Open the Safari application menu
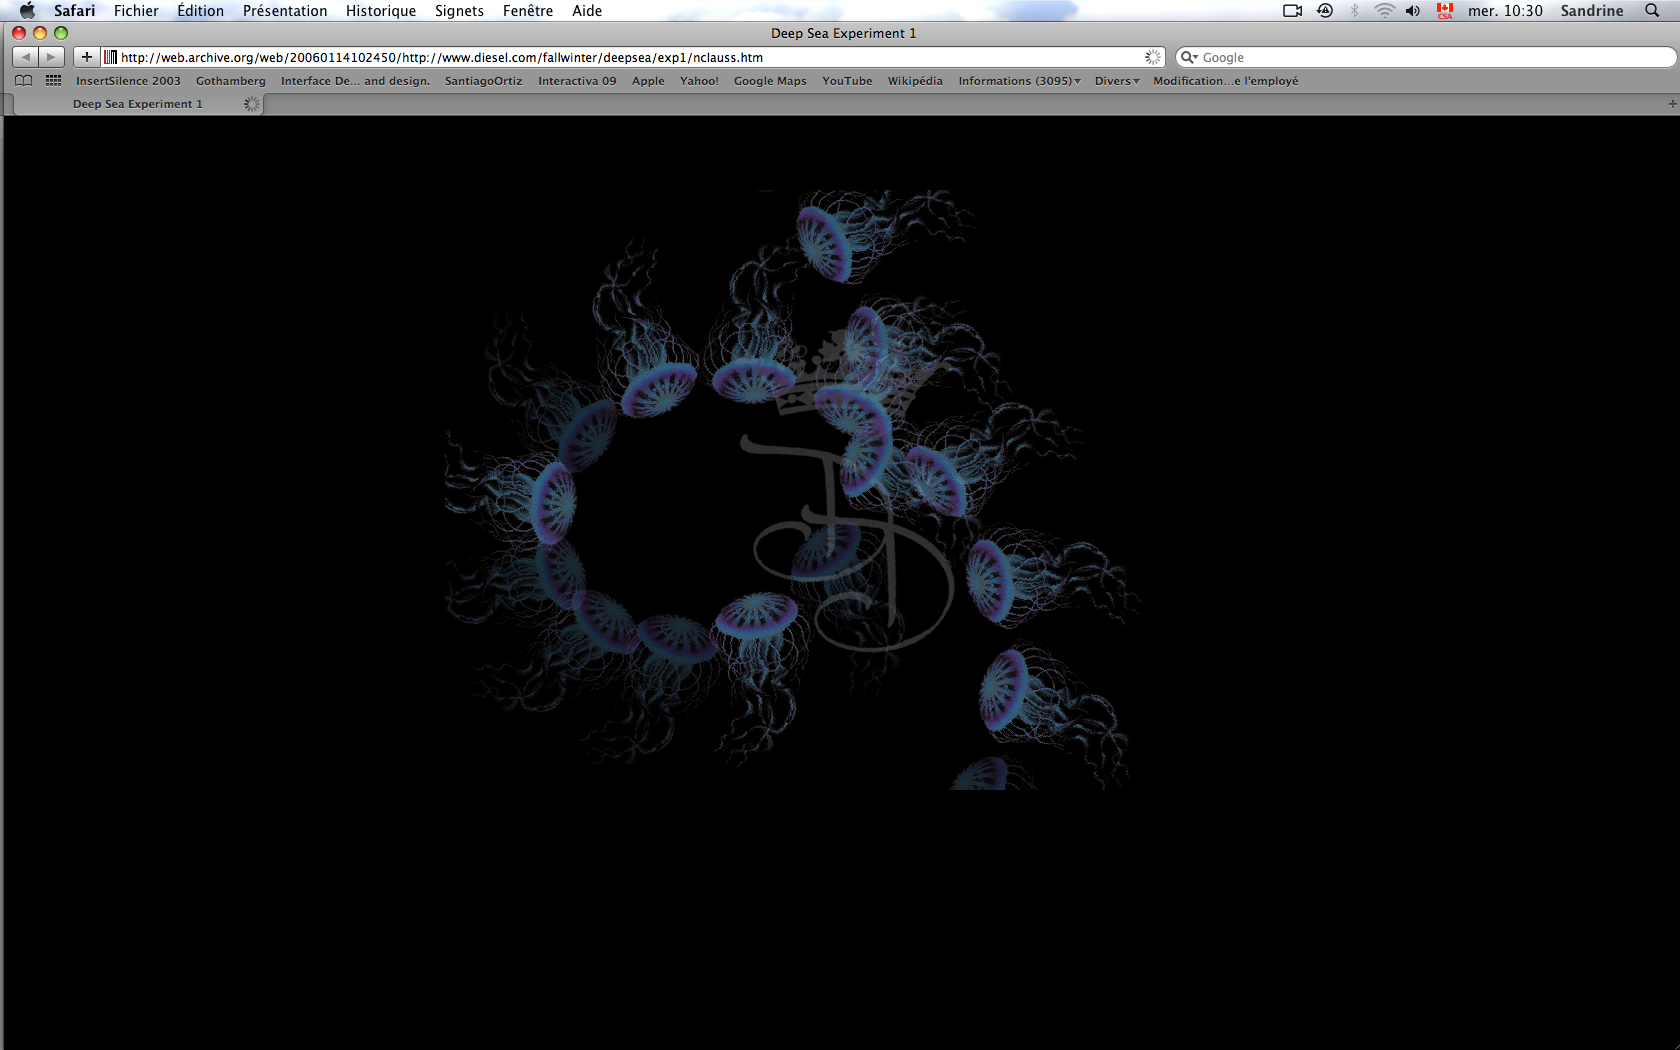Screen dimensions: 1680x1050 pyautogui.click(x=74, y=10)
